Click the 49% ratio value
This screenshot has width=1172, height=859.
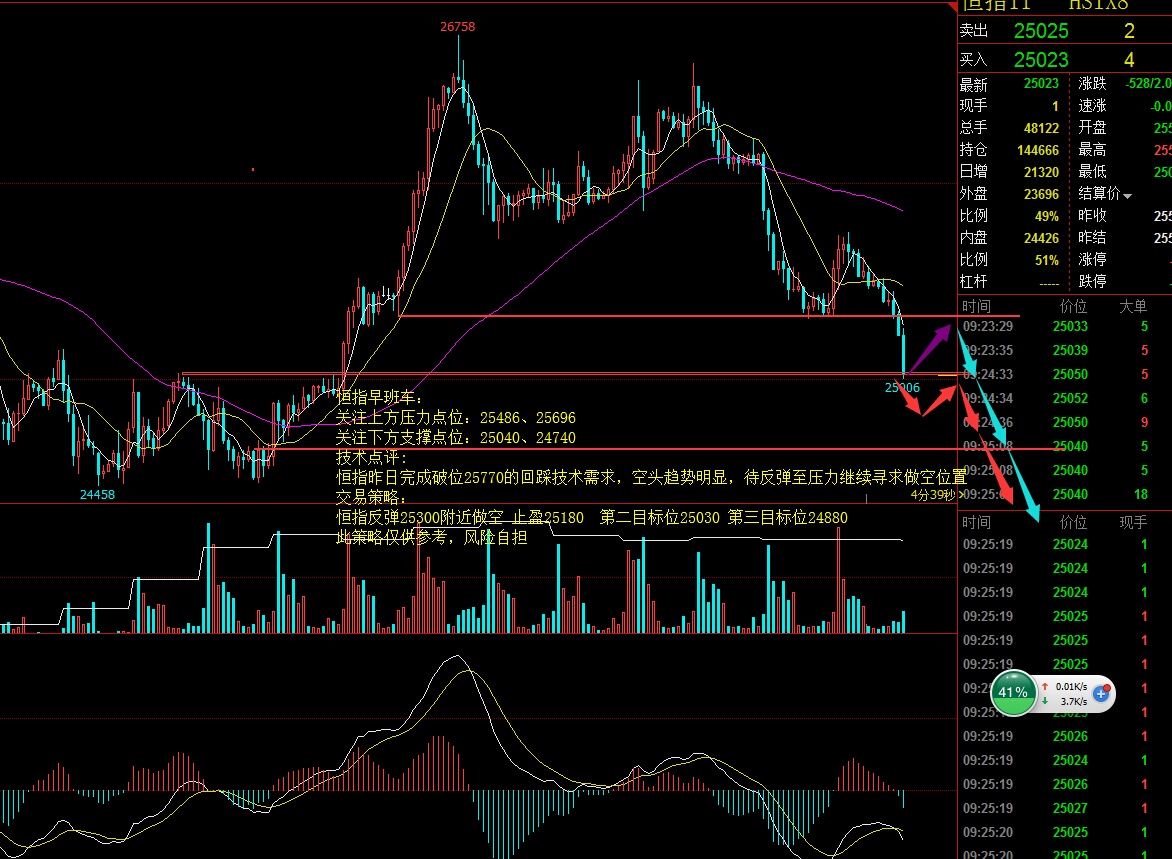click(1046, 216)
